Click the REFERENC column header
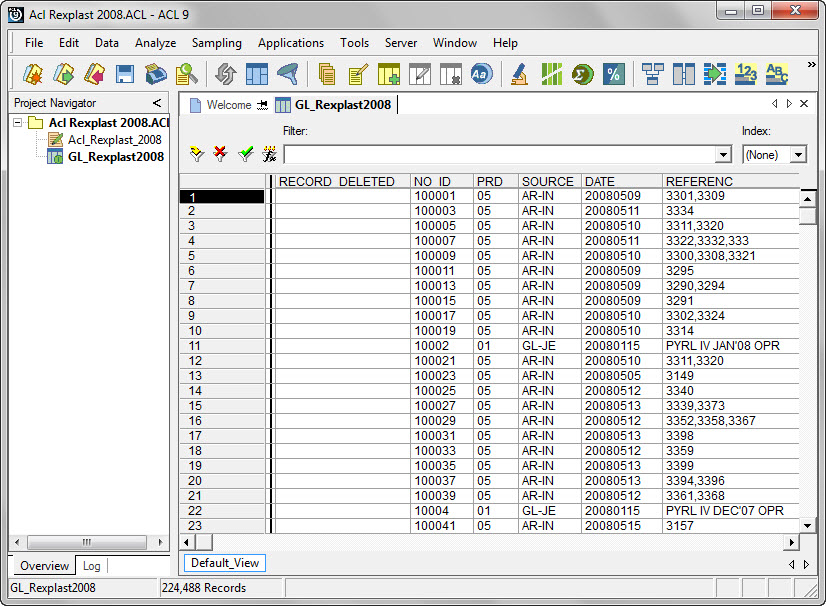The image size is (826, 606). coord(731,181)
